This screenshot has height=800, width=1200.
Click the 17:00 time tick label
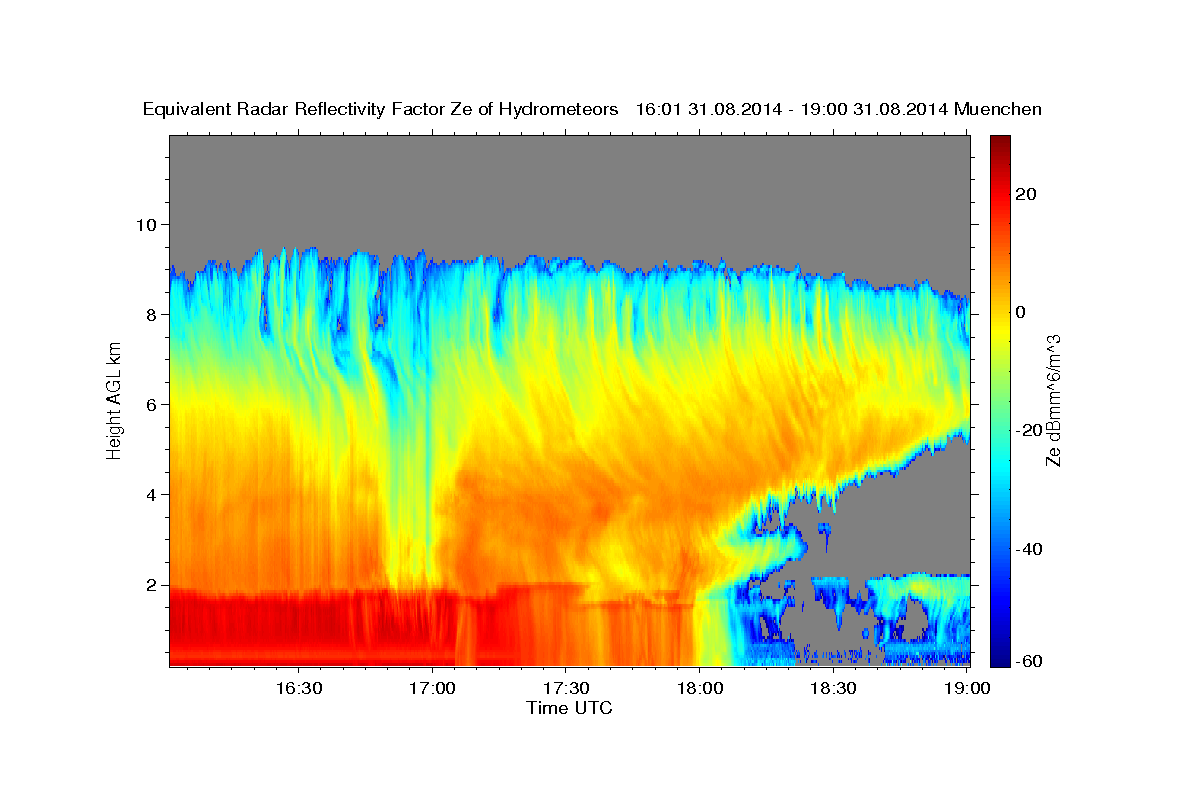click(x=432, y=688)
